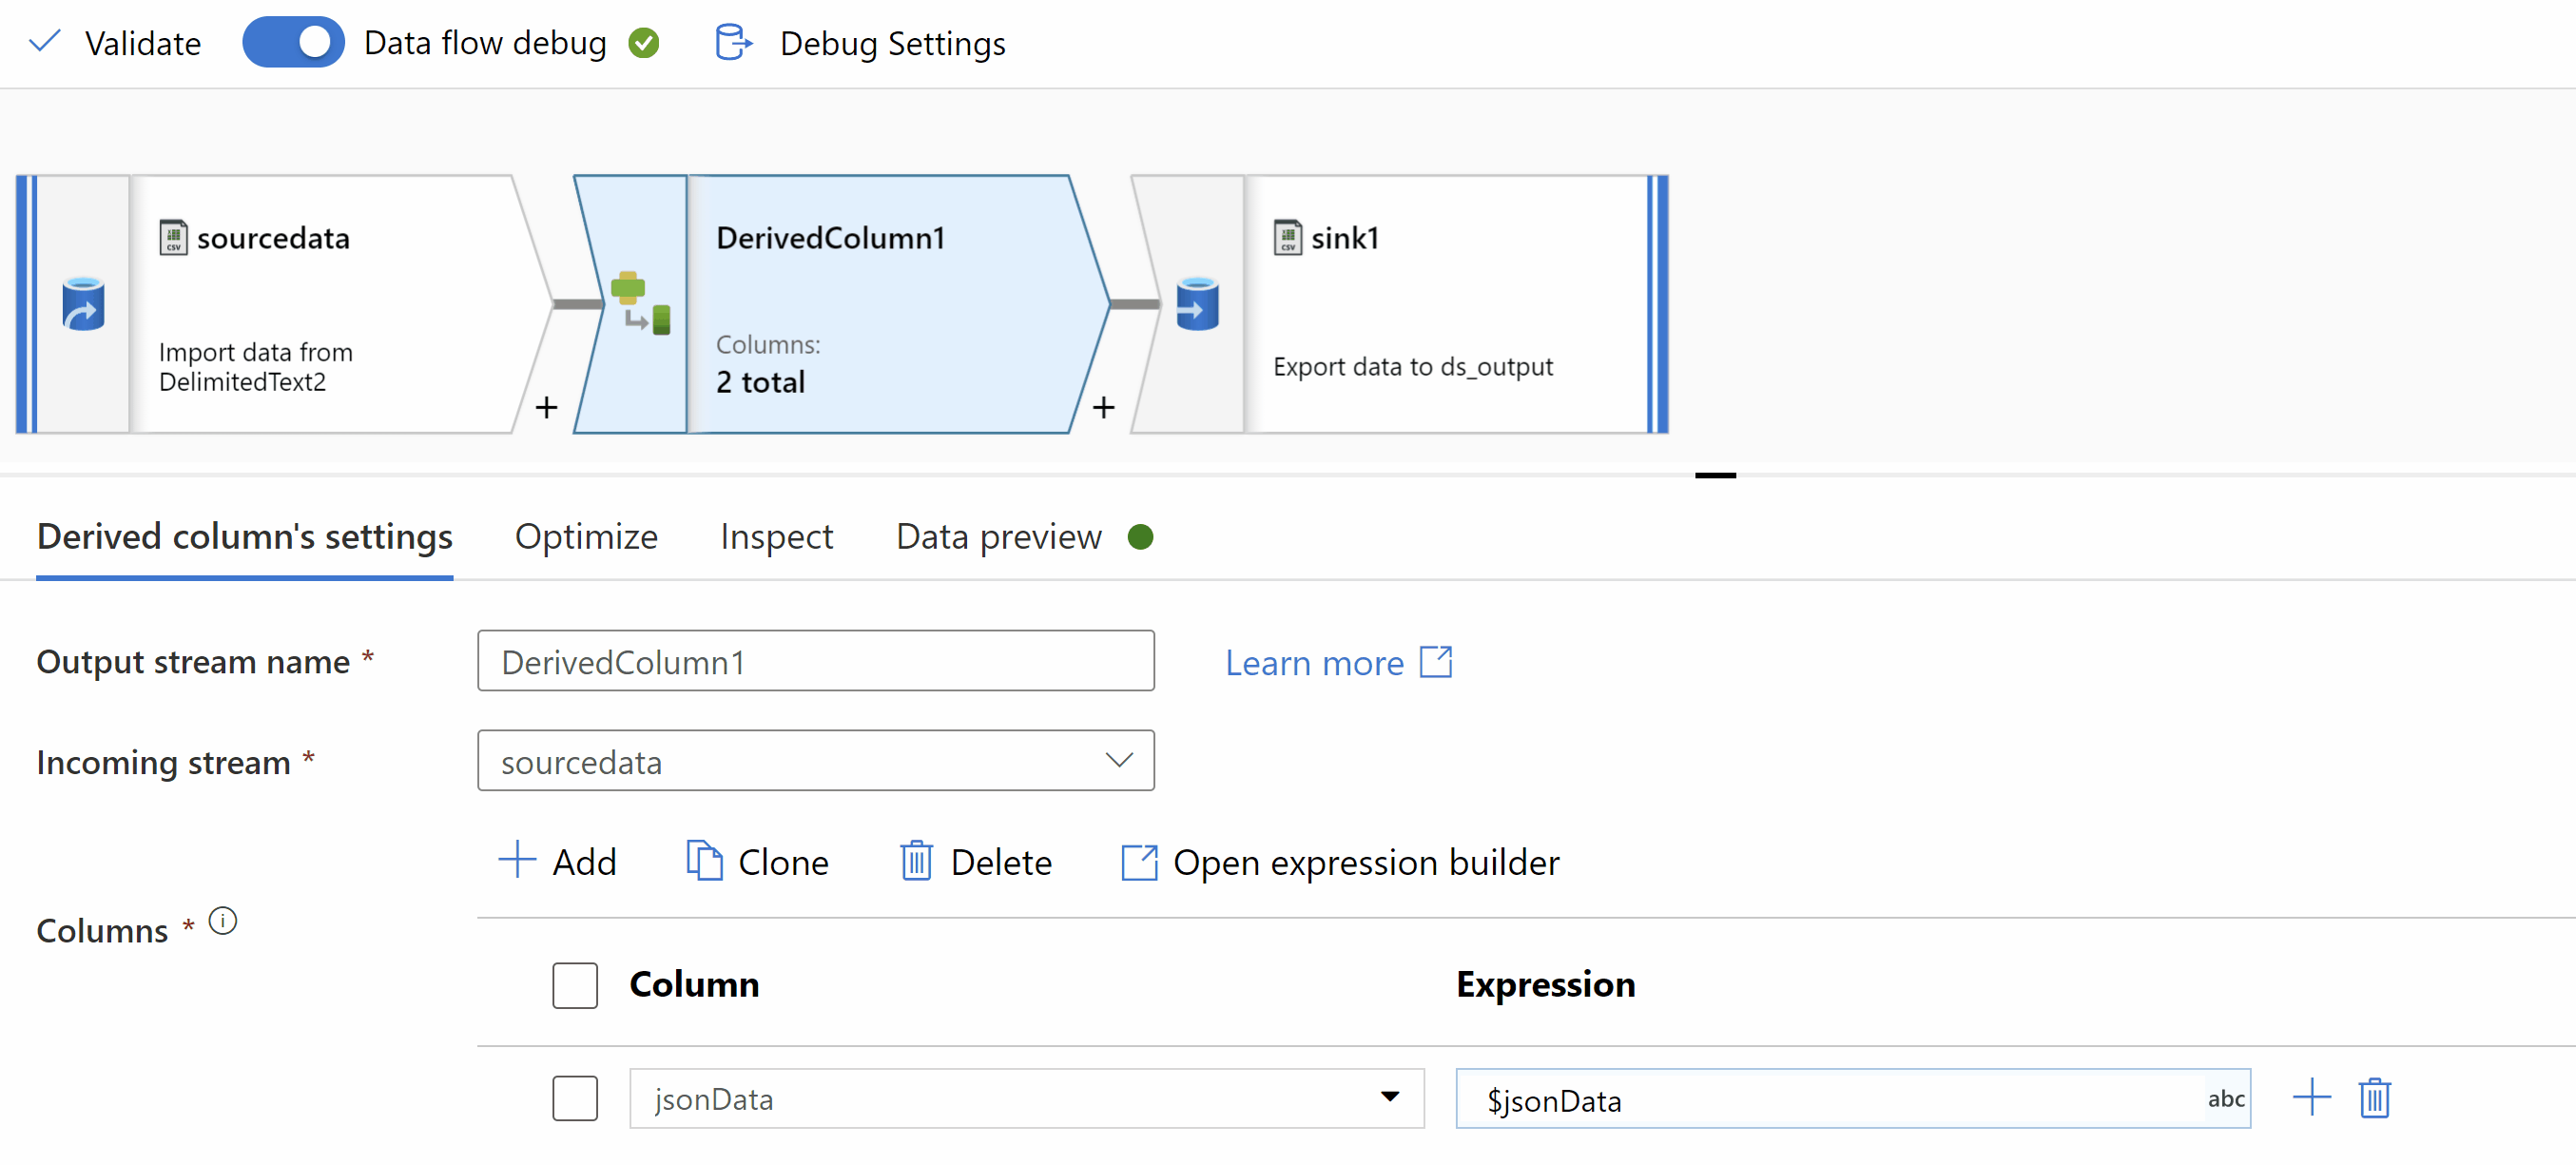Click the Validate checkmark icon
The width and height of the screenshot is (2576, 1165).
pos(45,42)
